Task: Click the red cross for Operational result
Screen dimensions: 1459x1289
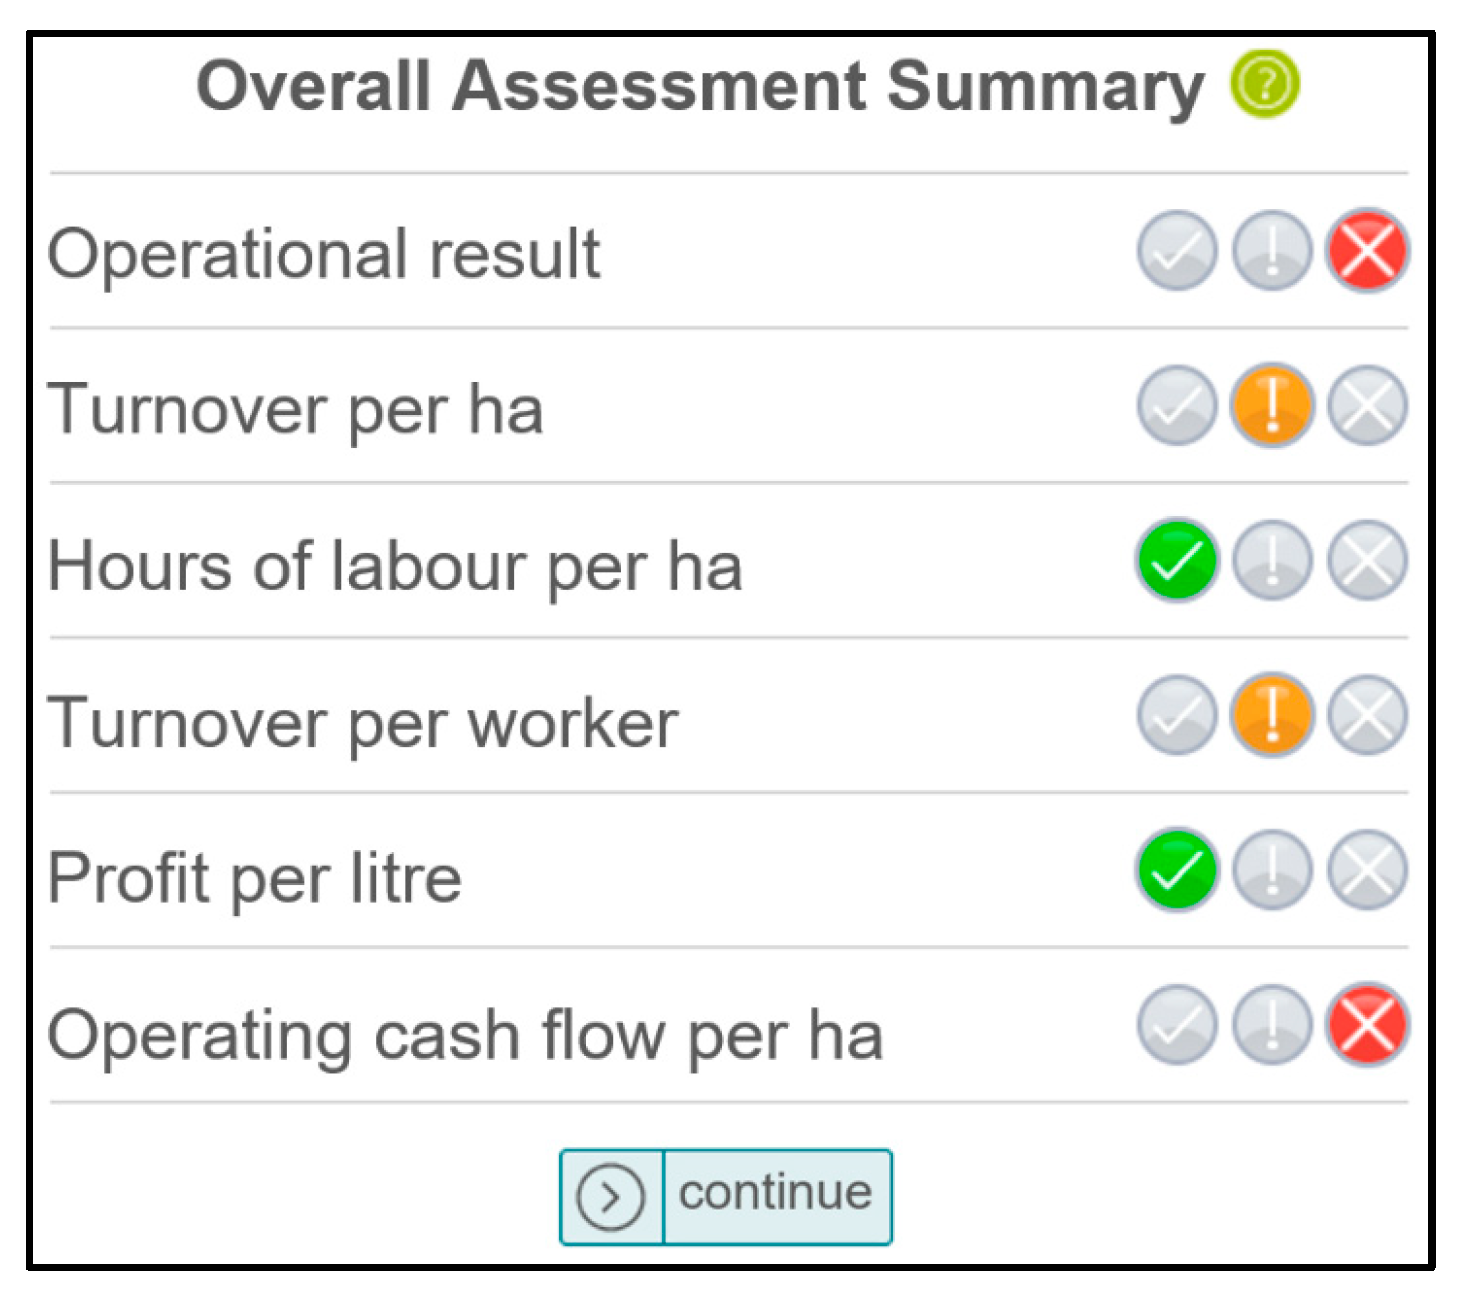Action: [x=1367, y=250]
